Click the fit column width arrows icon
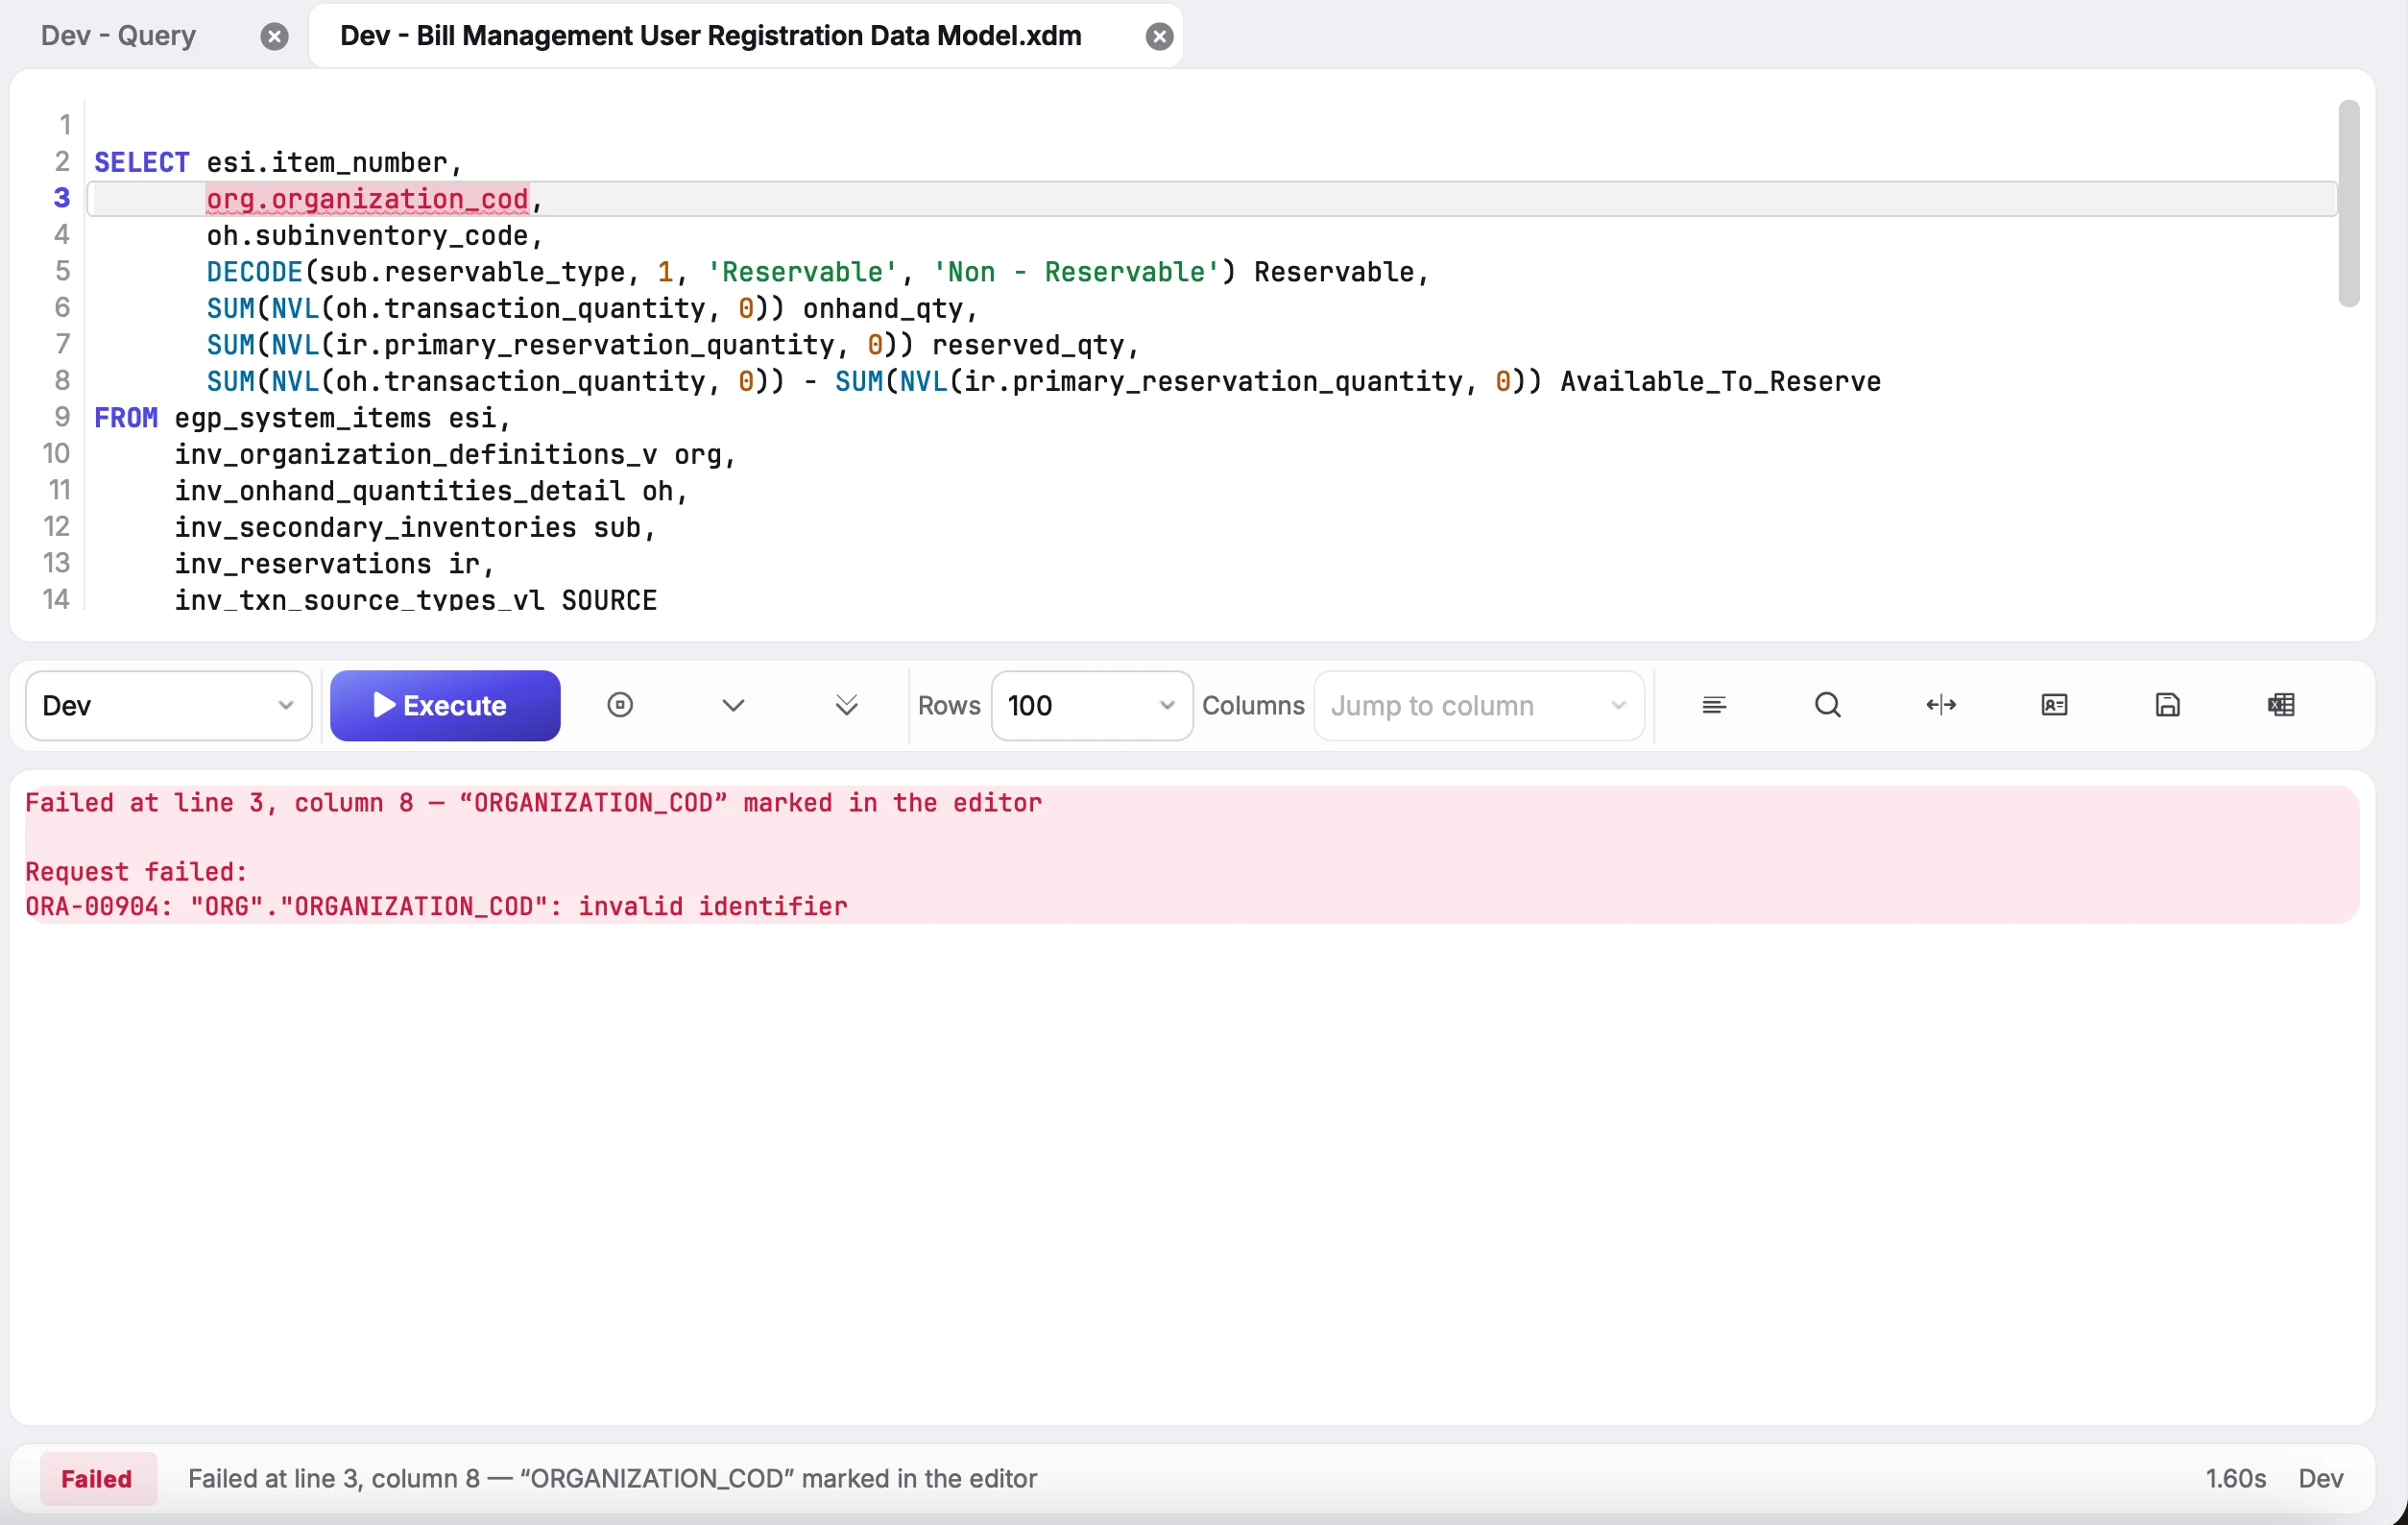The width and height of the screenshot is (2408, 1525). tap(1940, 705)
